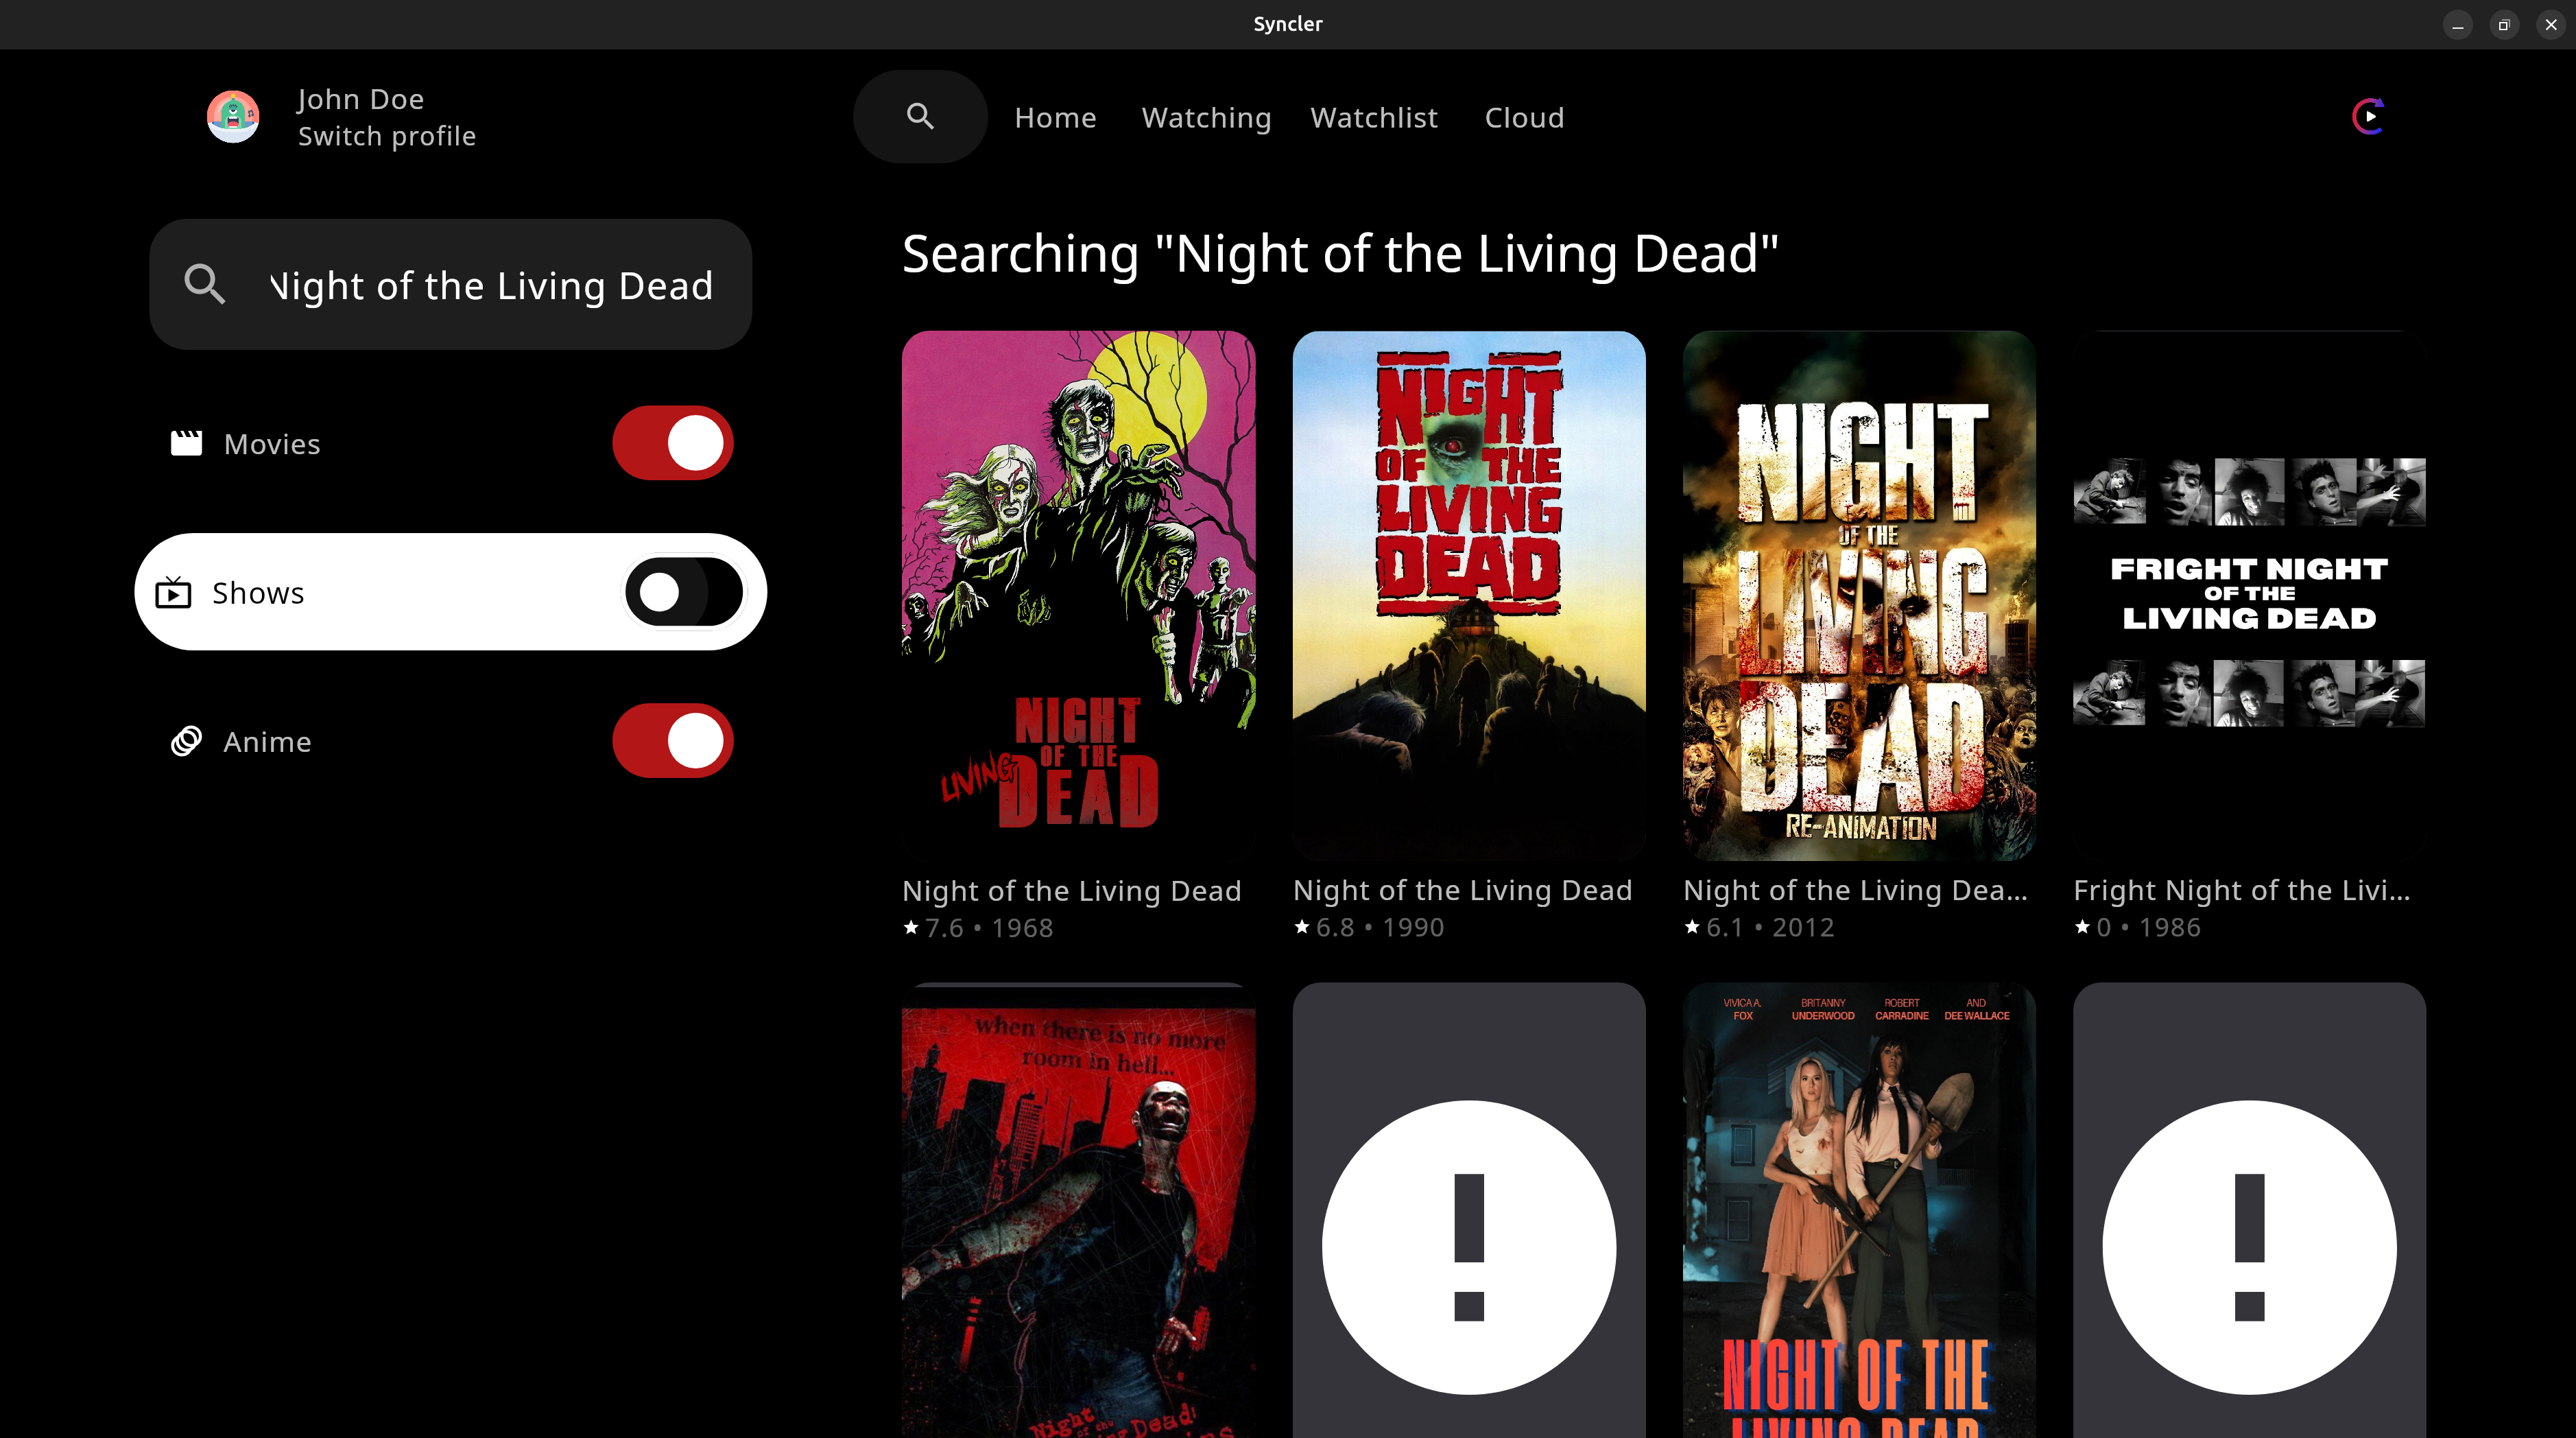This screenshot has width=2576, height=1438.
Task: Open the Watching tab
Action: (1206, 118)
